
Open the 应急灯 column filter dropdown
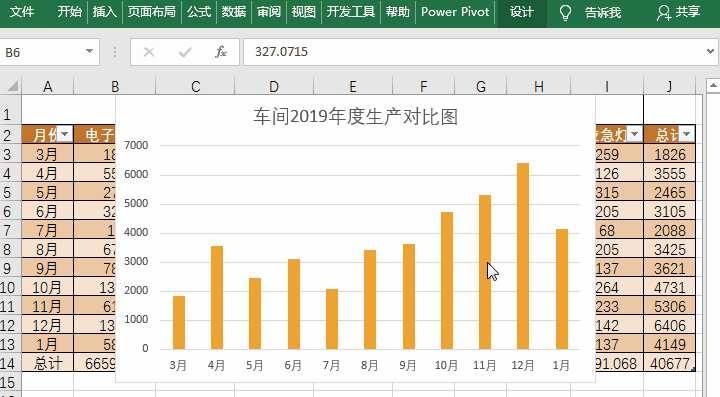tap(635, 134)
